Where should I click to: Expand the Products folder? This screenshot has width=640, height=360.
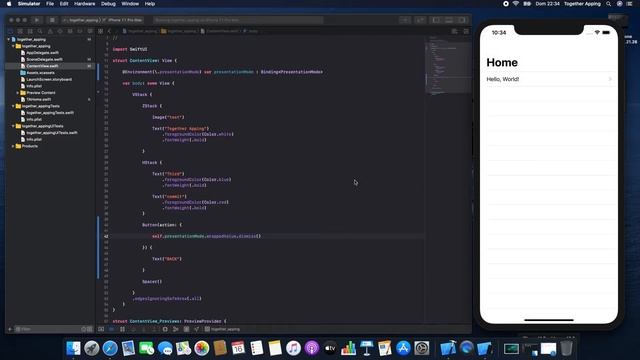tap(13, 146)
